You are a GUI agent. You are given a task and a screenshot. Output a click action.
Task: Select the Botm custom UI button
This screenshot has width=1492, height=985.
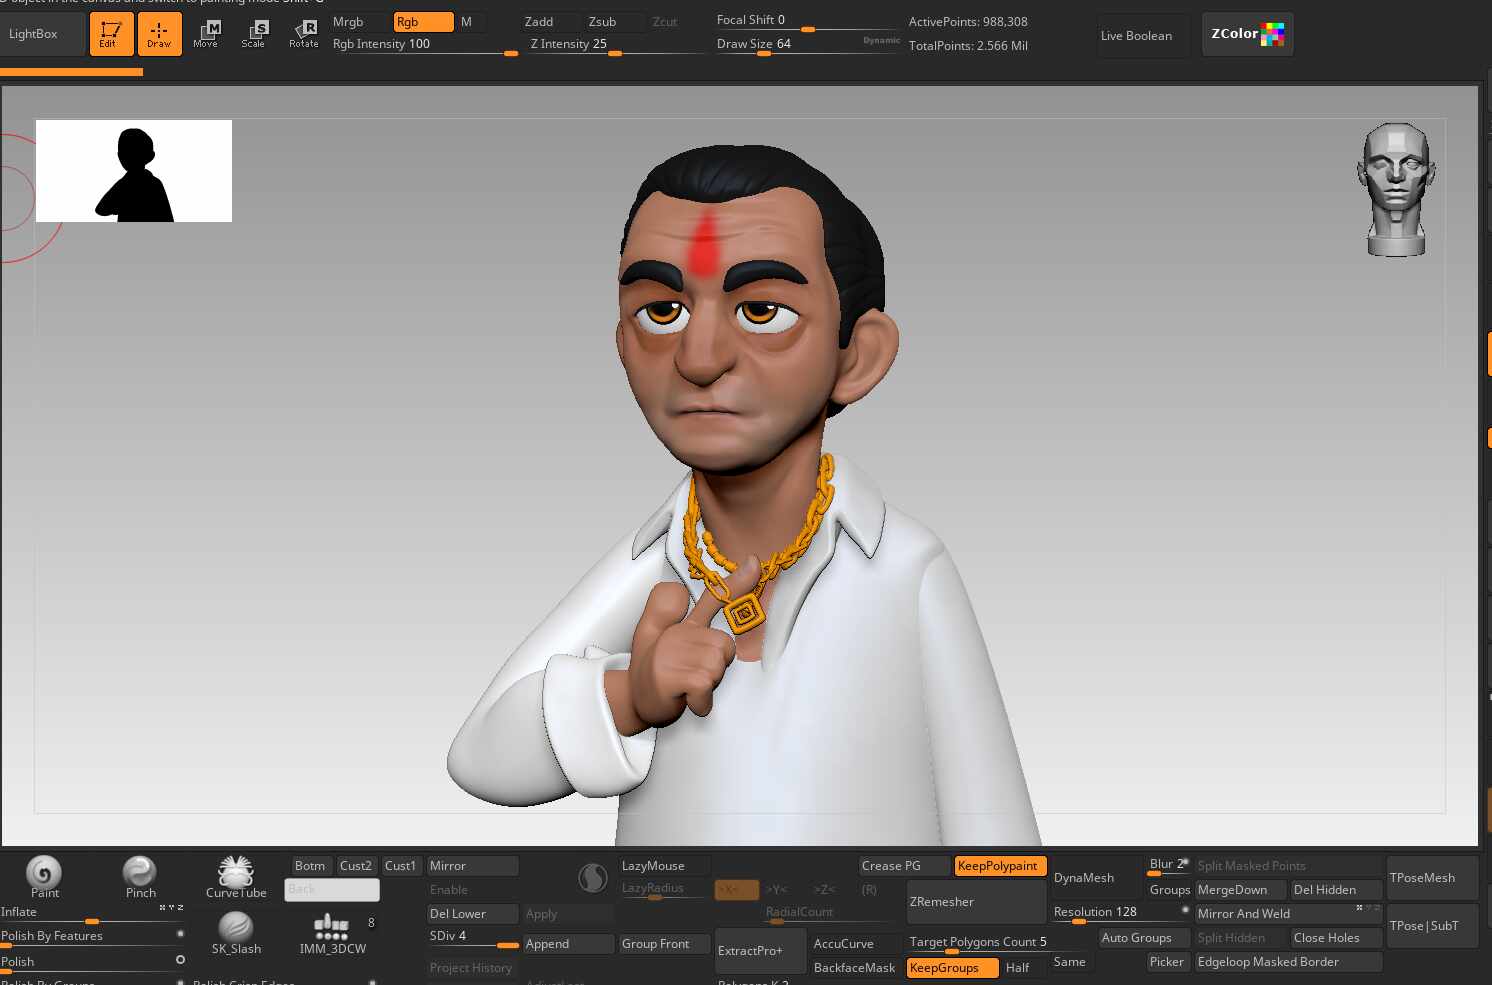(x=310, y=866)
